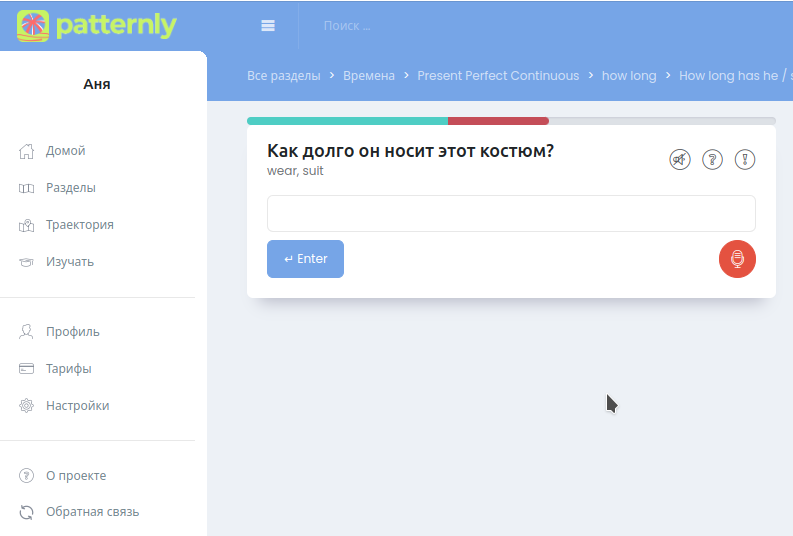Click the Patternly logo
Image resolution: width=793 pixels, height=536 pixels.
(97, 26)
